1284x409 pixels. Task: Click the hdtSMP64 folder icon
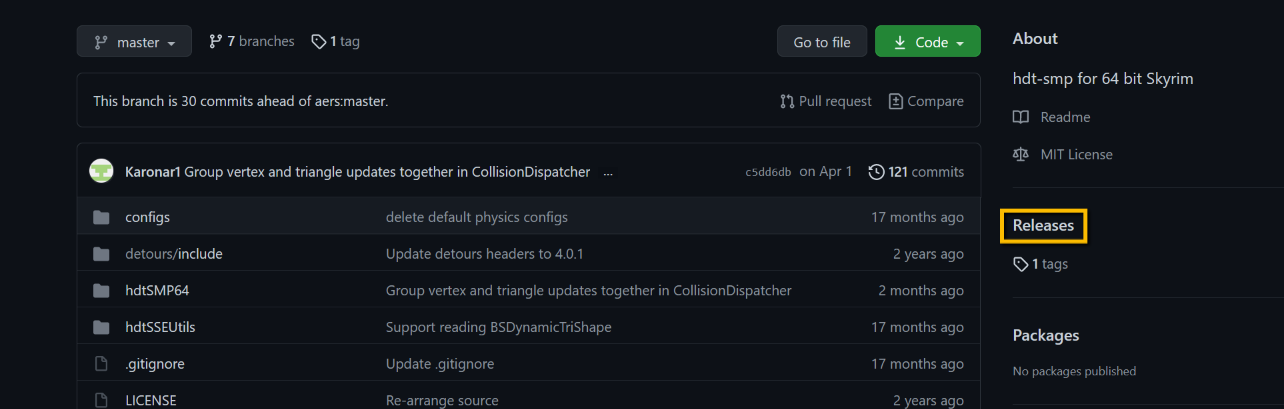coord(101,291)
